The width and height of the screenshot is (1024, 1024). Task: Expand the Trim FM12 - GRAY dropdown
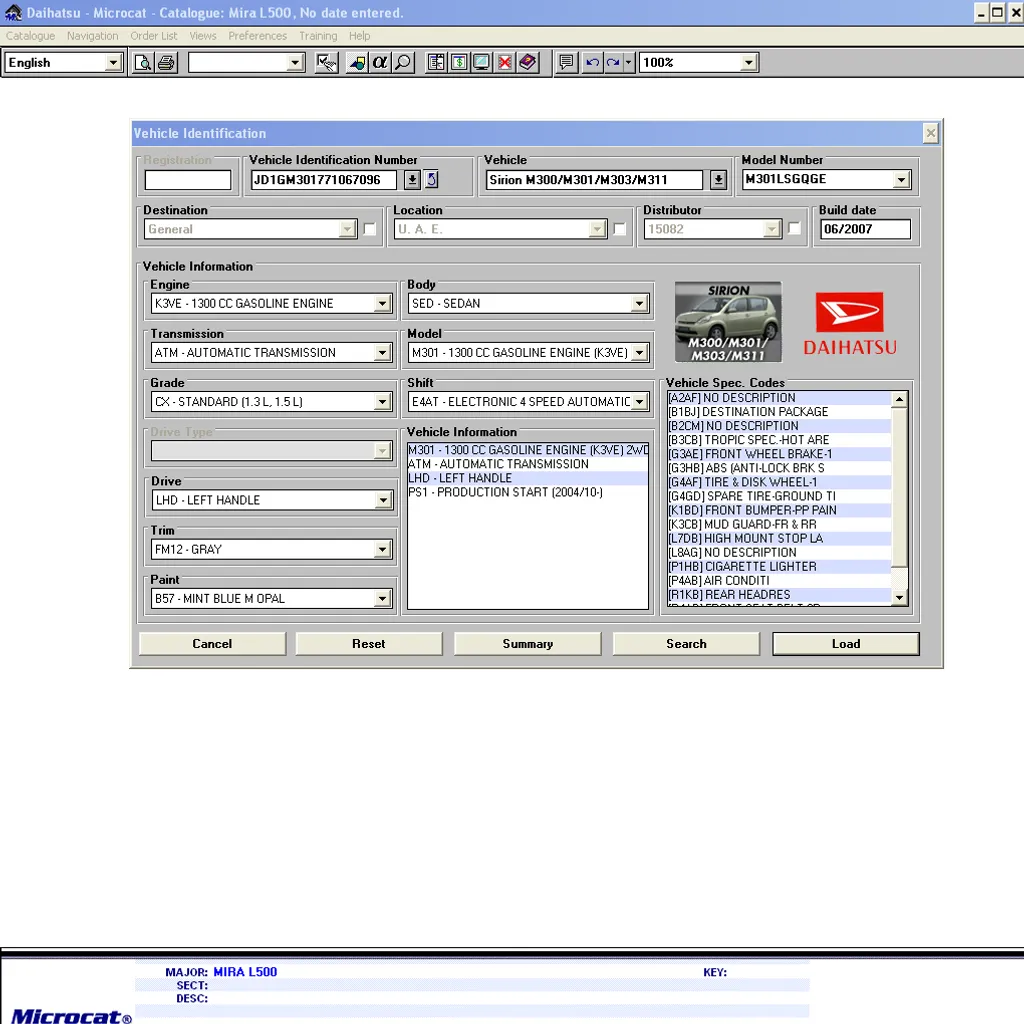click(x=383, y=550)
